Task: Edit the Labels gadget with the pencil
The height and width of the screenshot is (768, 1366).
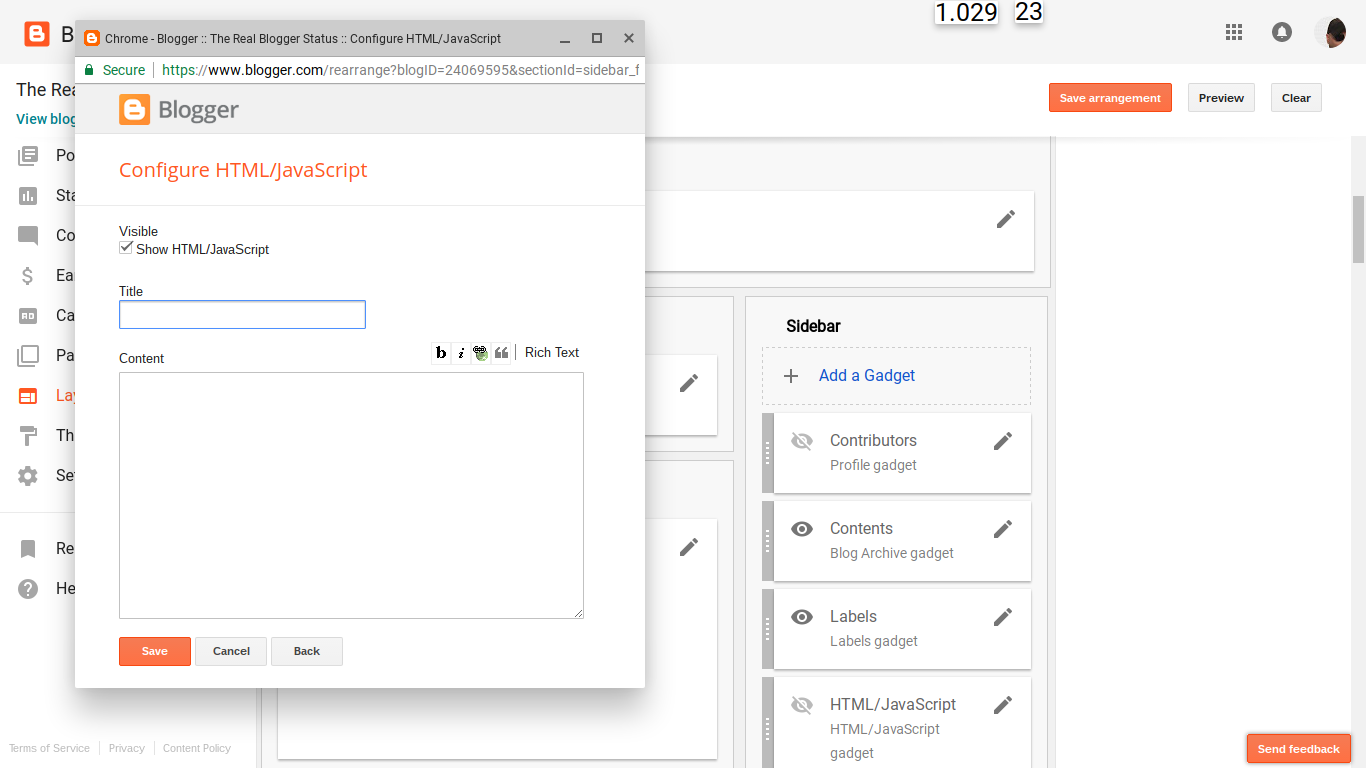Action: pos(1003,617)
